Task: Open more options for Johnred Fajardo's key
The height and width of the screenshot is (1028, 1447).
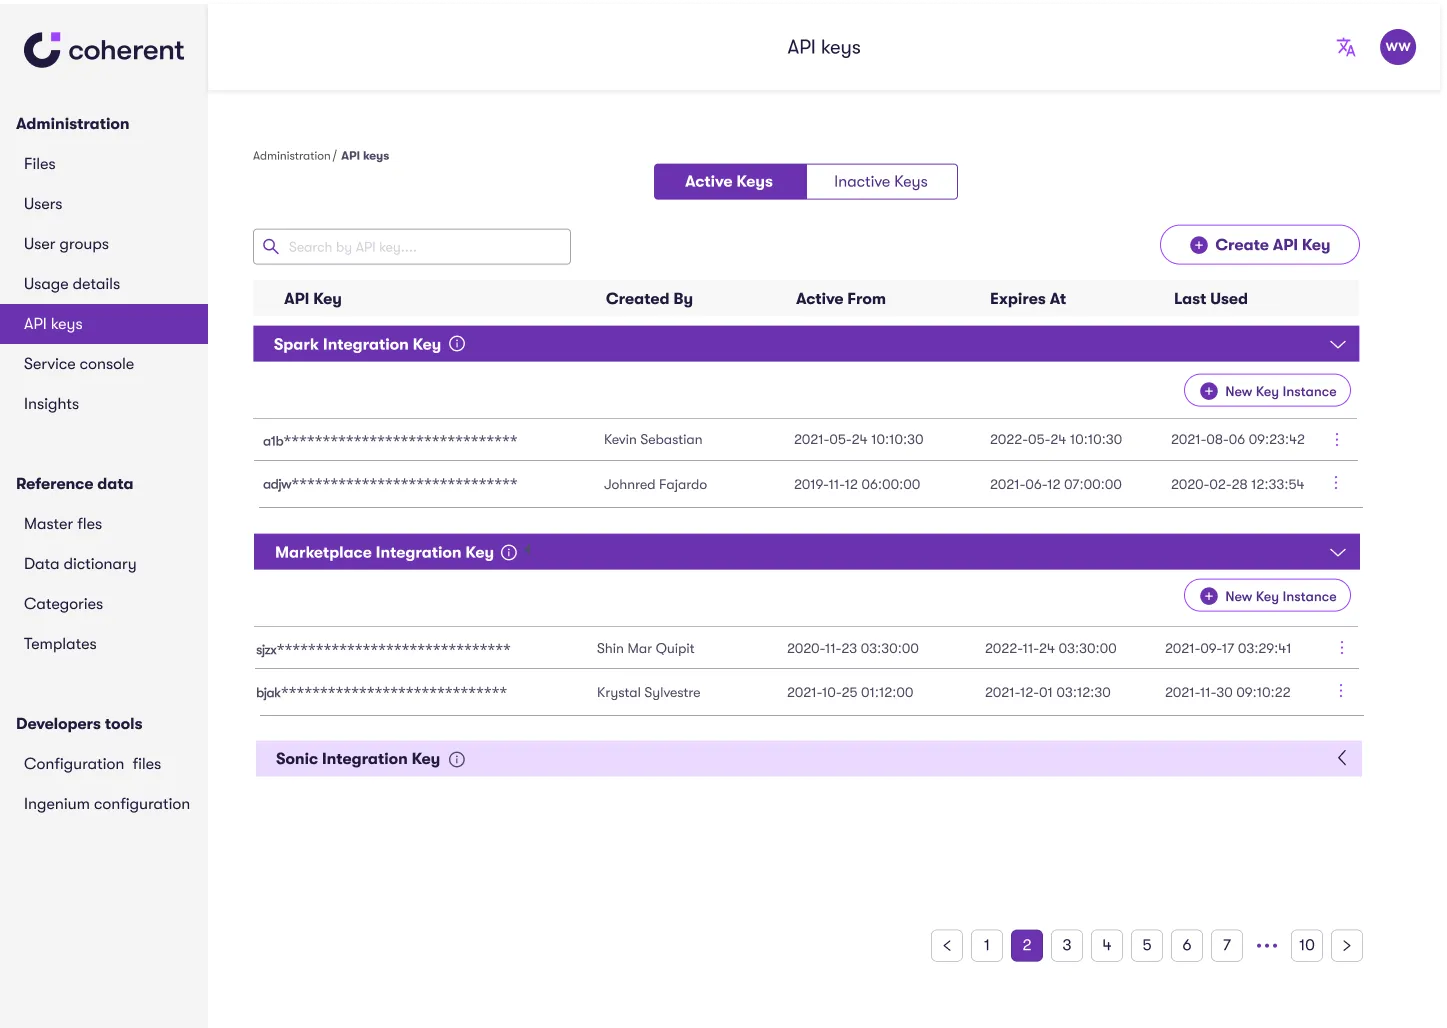Action: coord(1336,483)
